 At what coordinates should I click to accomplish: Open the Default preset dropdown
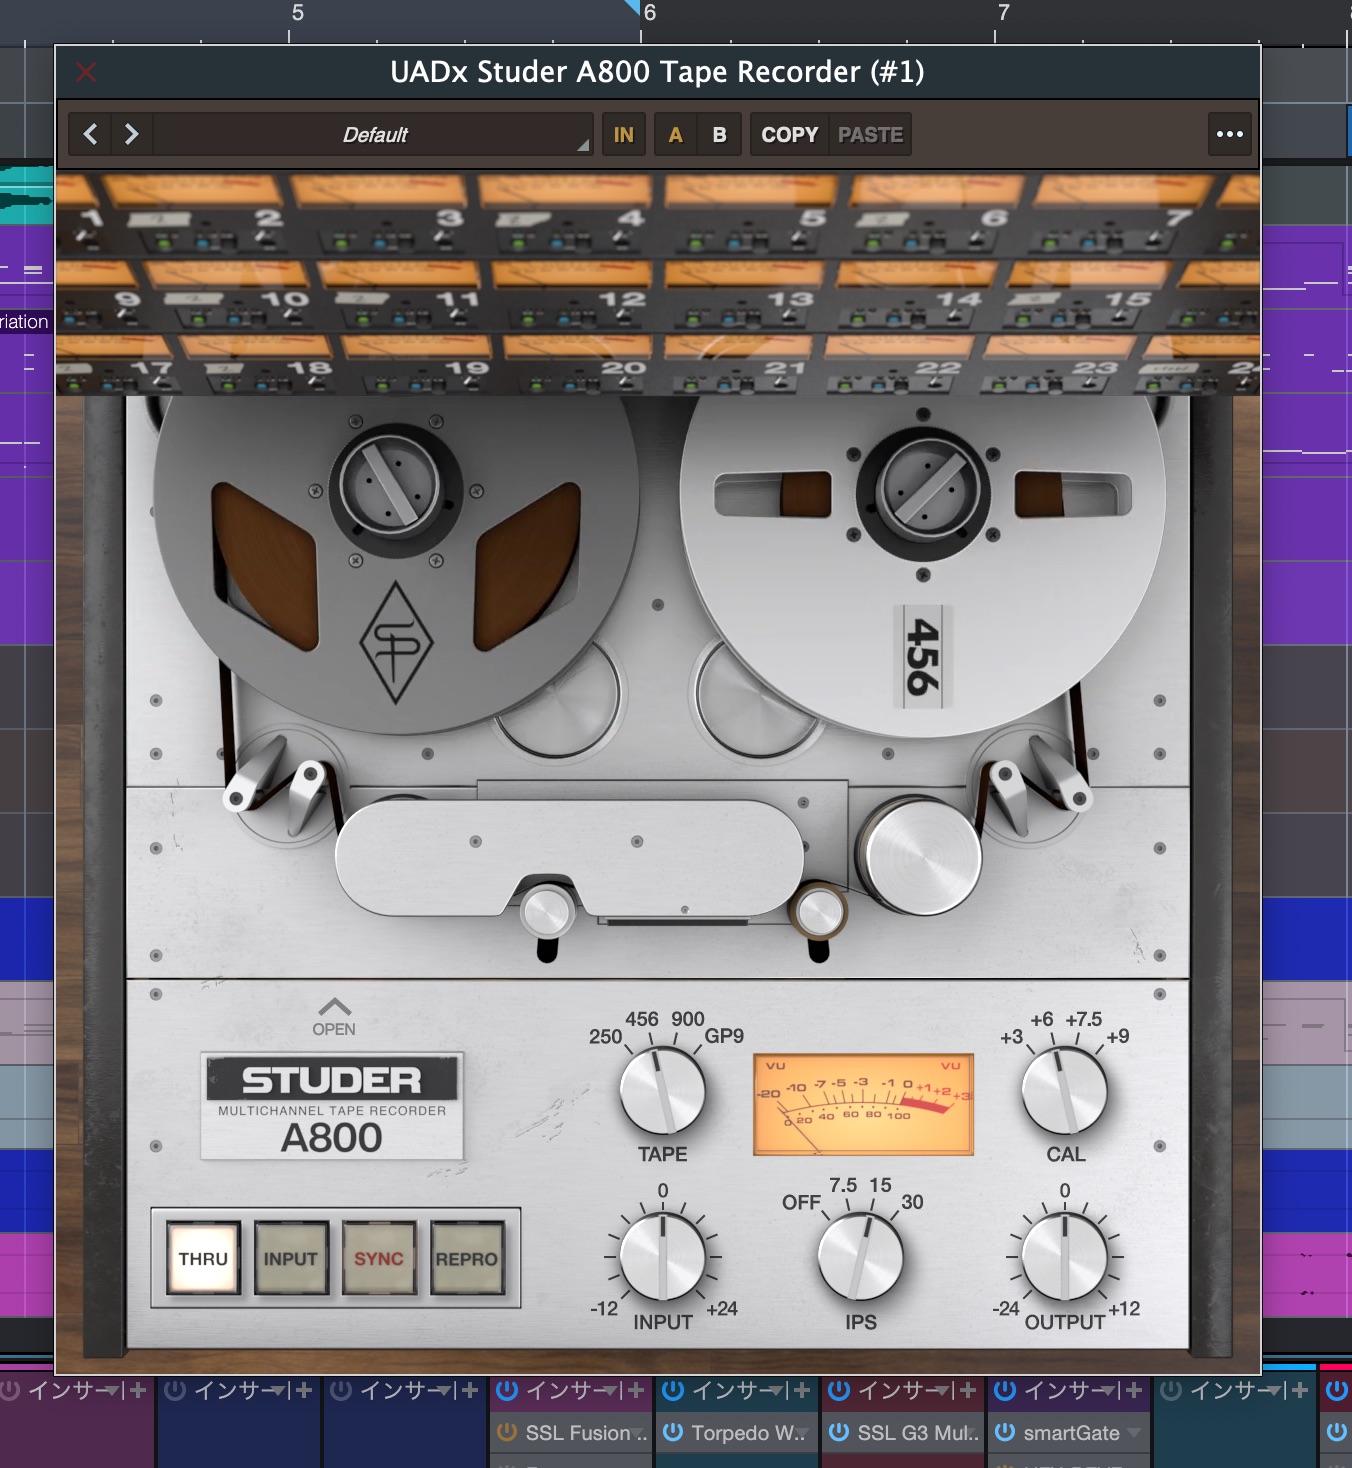click(x=375, y=134)
